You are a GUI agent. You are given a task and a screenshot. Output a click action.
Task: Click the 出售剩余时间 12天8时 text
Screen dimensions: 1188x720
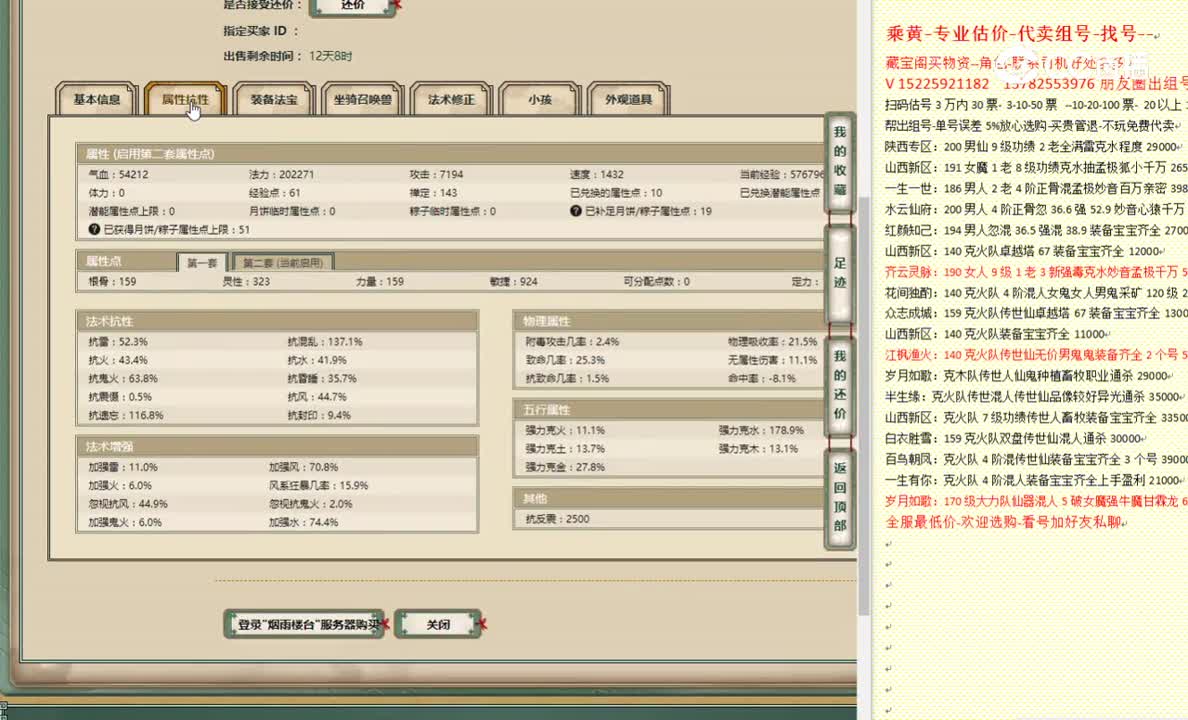coord(287,56)
